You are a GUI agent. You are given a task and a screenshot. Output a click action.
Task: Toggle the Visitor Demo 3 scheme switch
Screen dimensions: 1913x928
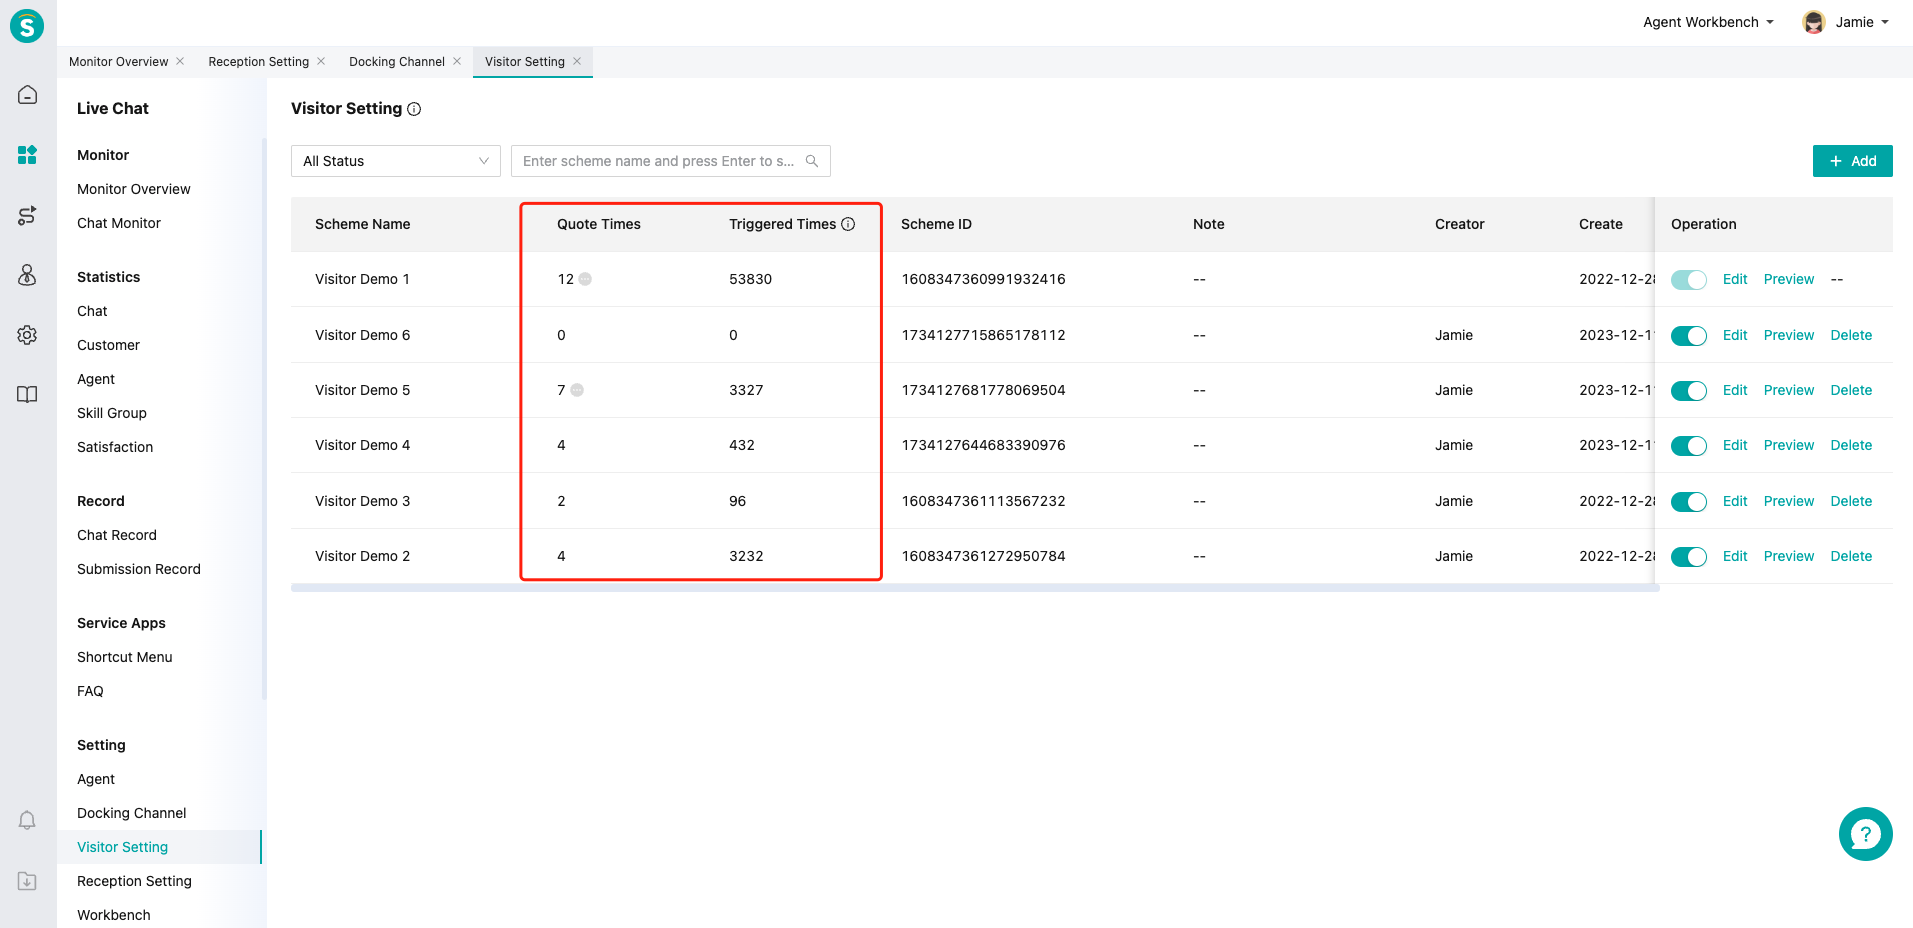click(x=1689, y=502)
